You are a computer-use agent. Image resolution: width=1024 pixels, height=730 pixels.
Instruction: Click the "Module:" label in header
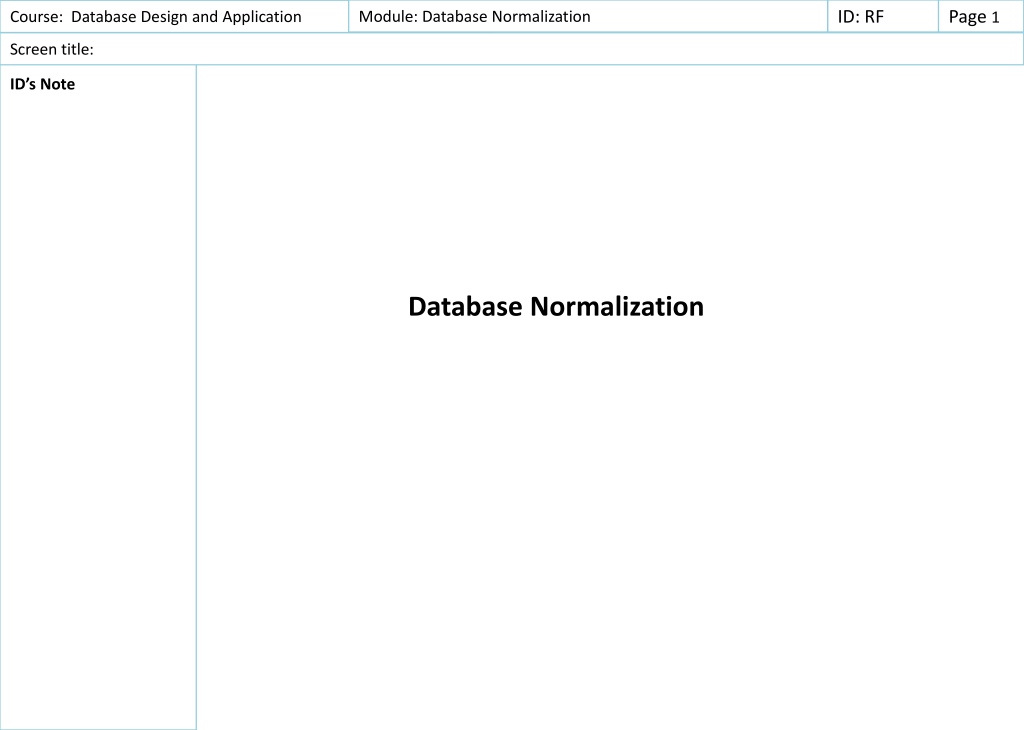click(x=388, y=17)
